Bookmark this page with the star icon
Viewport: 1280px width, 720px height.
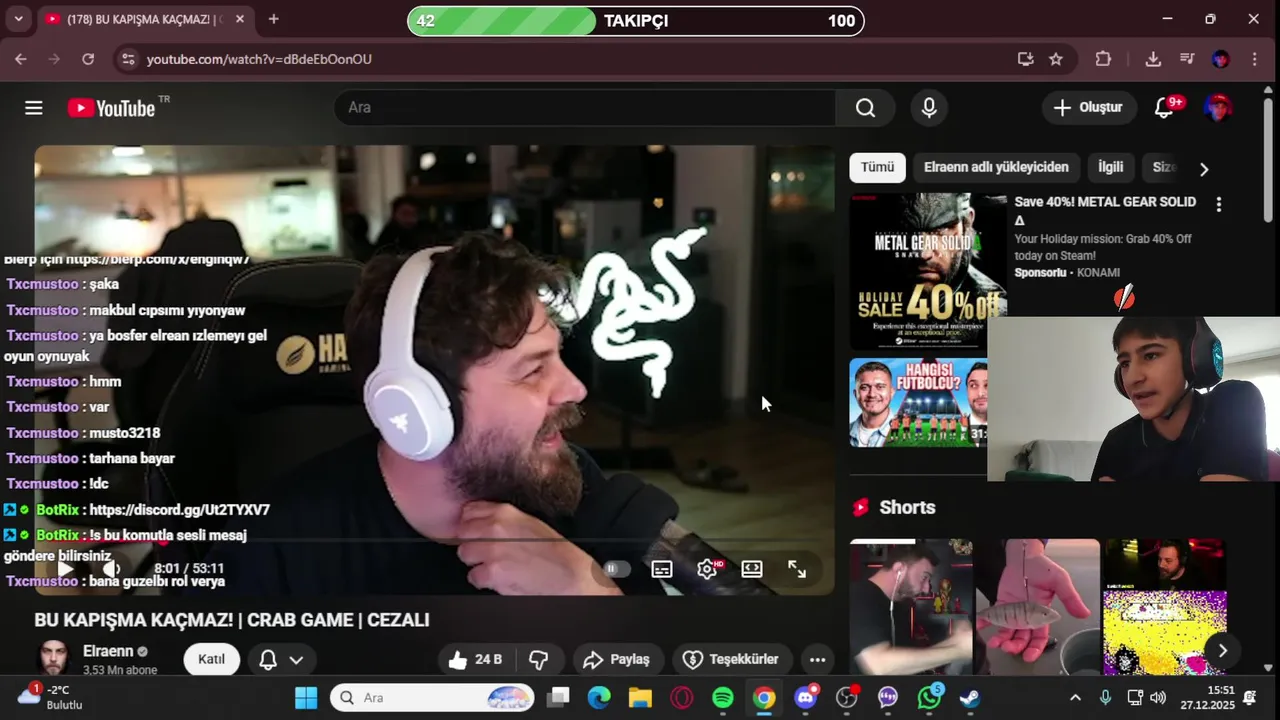coord(1056,59)
